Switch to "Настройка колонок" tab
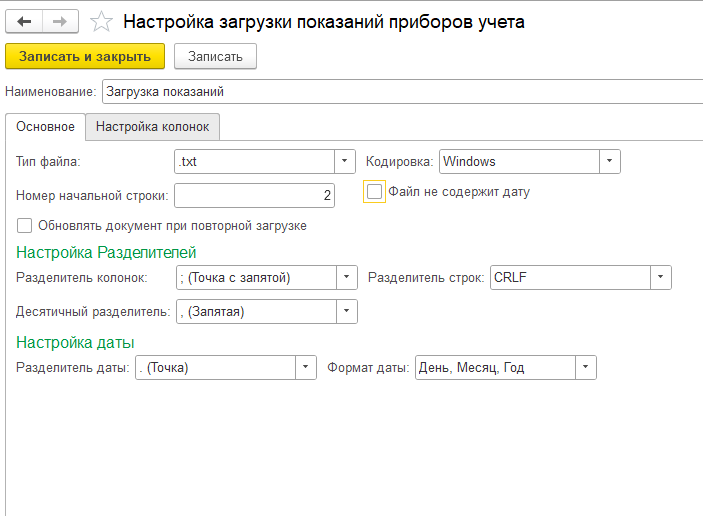 152,127
